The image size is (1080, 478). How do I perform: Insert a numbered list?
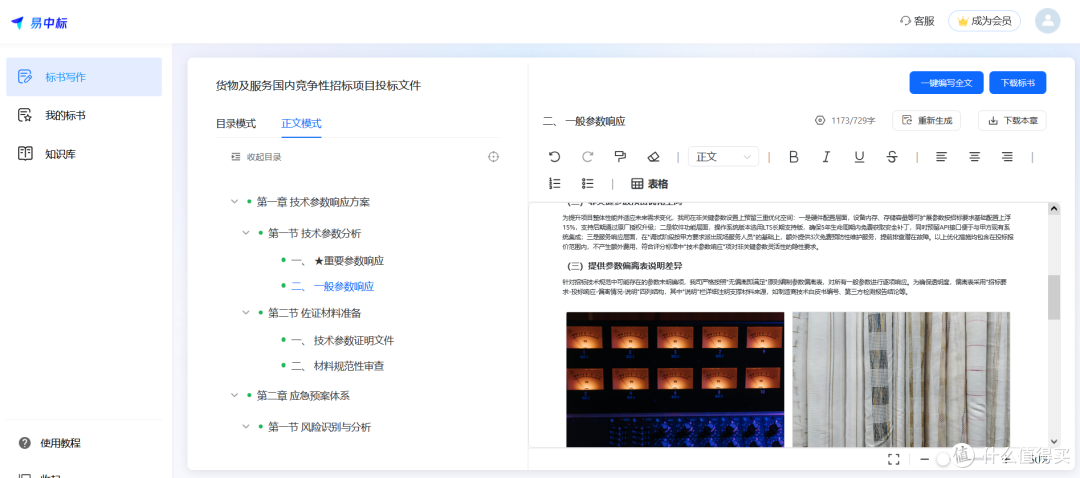pyautogui.click(x=554, y=183)
